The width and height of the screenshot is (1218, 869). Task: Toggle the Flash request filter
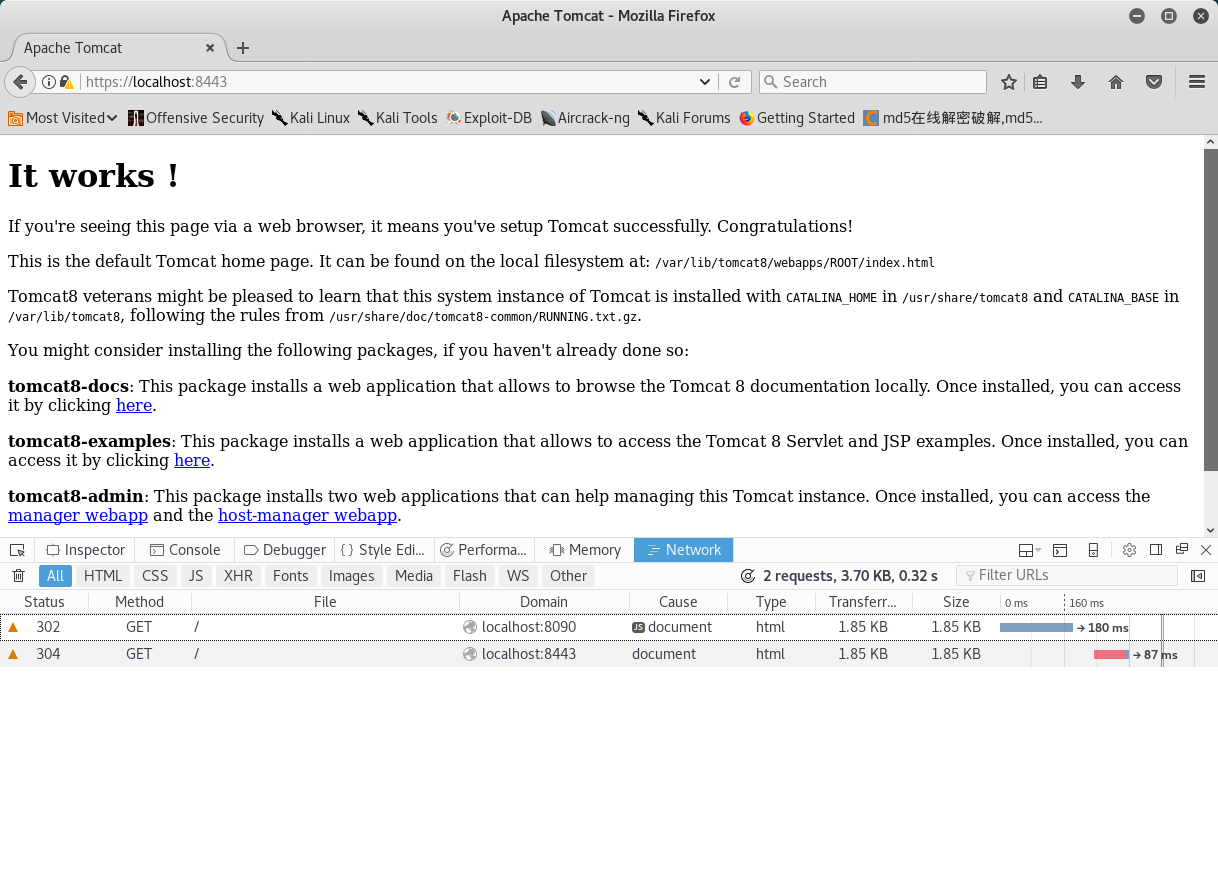470,576
